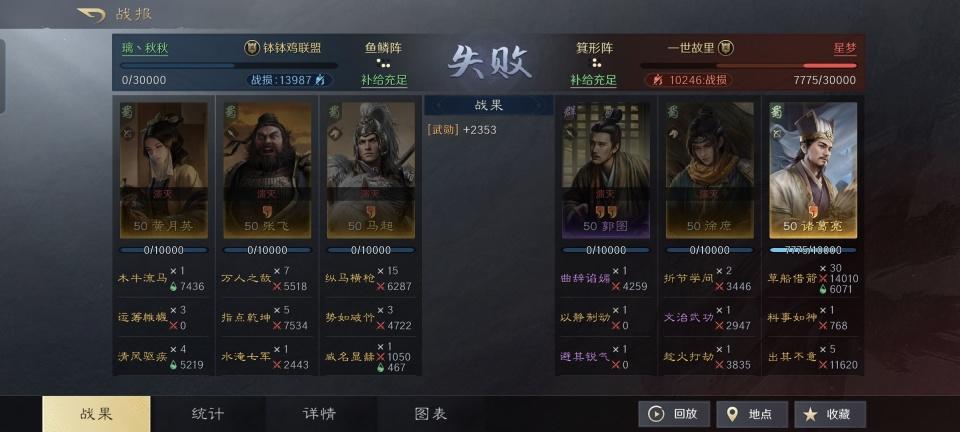Image resolution: width=960 pixels, height=432 pixels.
Task: Click the 黄月英 general portrait card
Action: pyautogui.click(x=163, y=170)
